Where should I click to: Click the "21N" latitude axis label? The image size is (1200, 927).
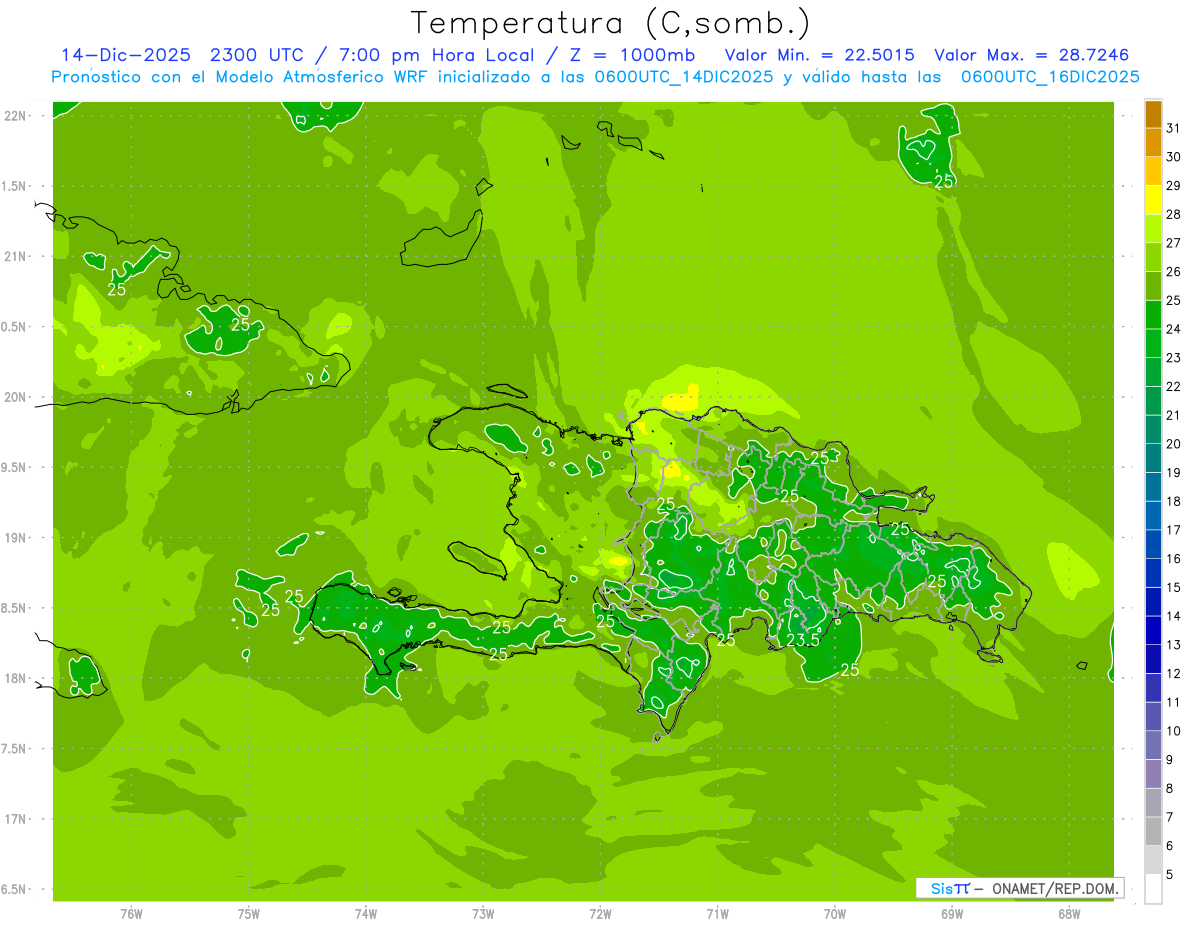pos(16,256)
